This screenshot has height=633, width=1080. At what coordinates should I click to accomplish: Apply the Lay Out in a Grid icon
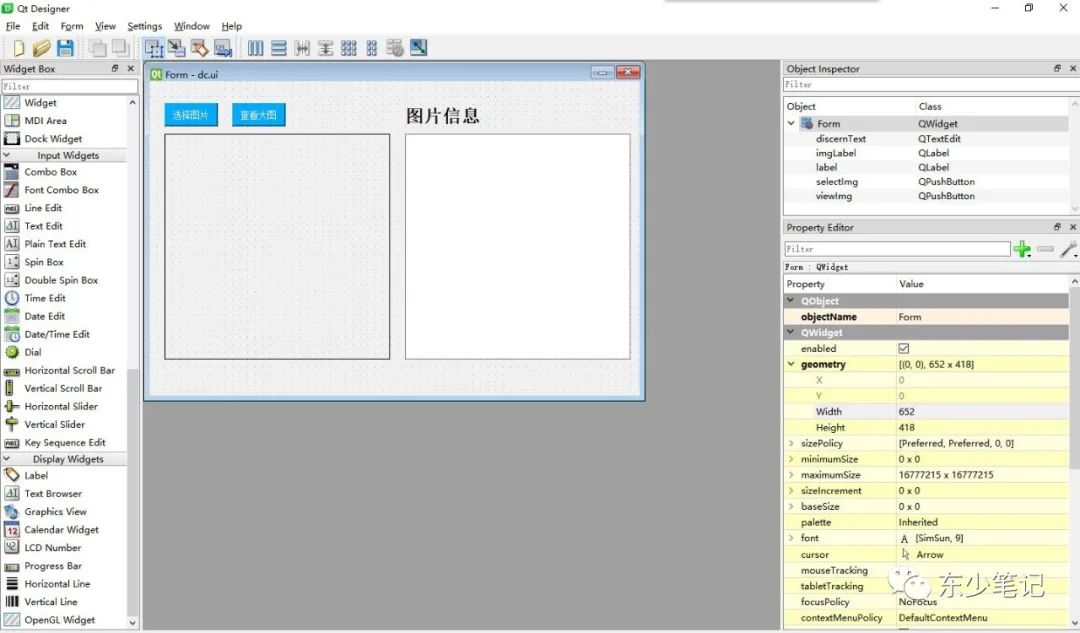tap(347, 47)
